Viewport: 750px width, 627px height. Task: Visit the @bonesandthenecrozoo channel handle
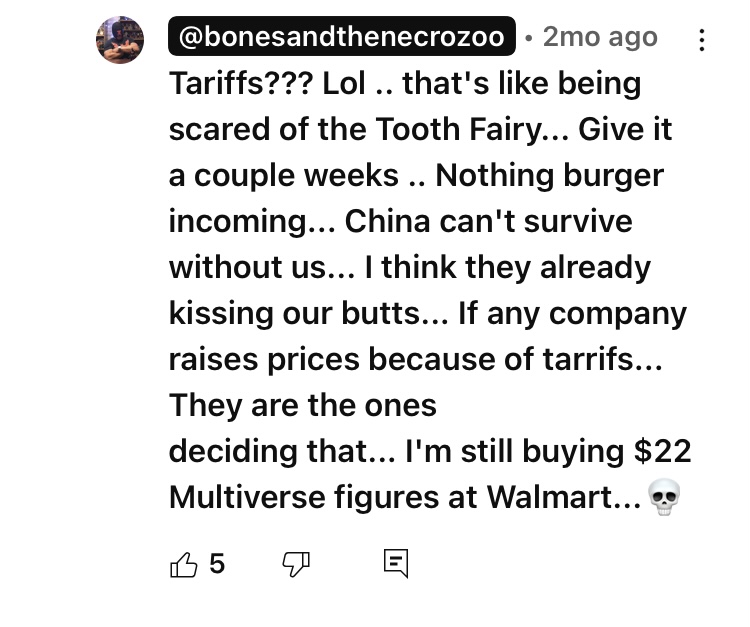coord(342,36)
